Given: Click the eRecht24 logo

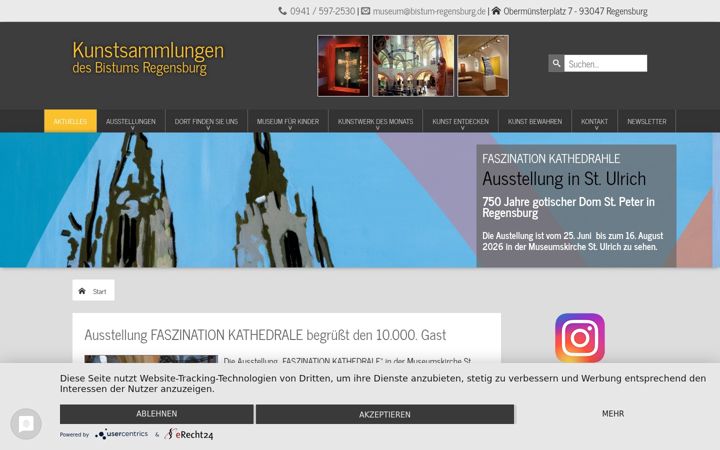Looking at the screenshot, I should (189, 434).
